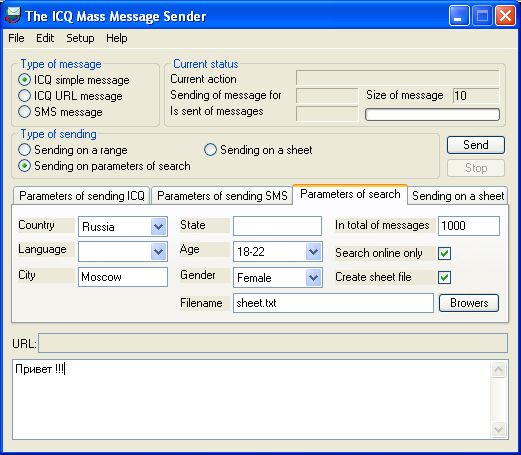Switch to Parameters of sending ICQ tab
Image resolution: width=521 pixels, height=455 pixels.
tap(82, 196)
